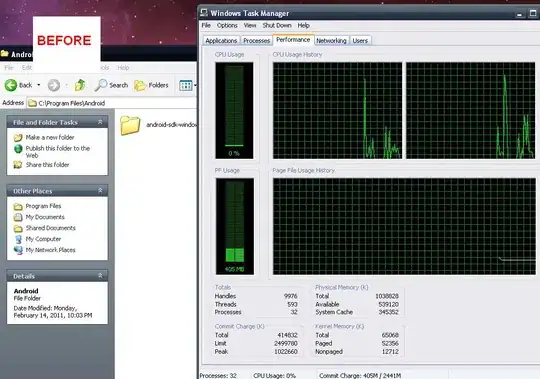Click the Handles value 9976
The width and height of the screenshot is (540, 379).
point(291,296)
